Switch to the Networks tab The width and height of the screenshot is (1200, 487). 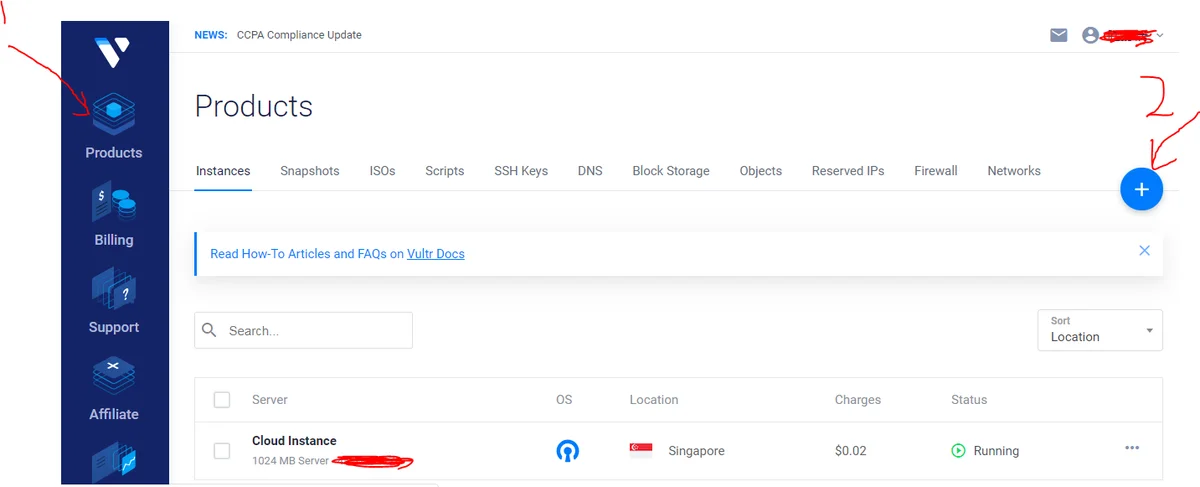pyautogui.click(x=1014, y=171)
